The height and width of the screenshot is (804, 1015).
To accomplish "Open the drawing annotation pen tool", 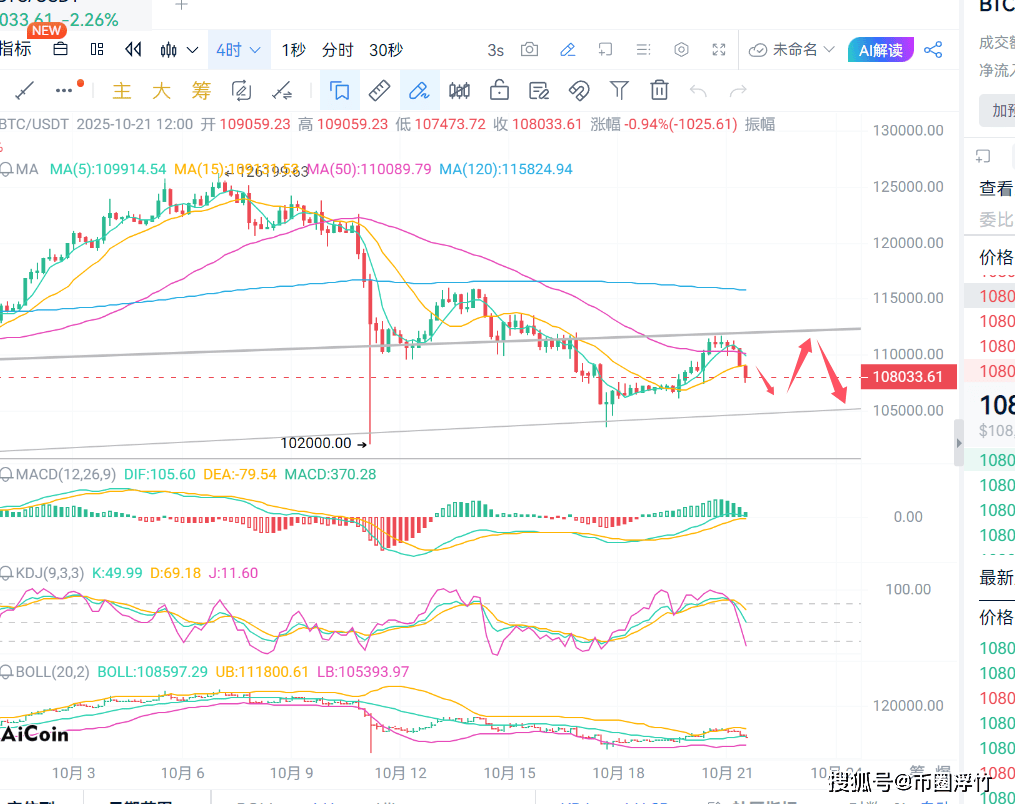I will pyautogui.click(x=568, y=49).
